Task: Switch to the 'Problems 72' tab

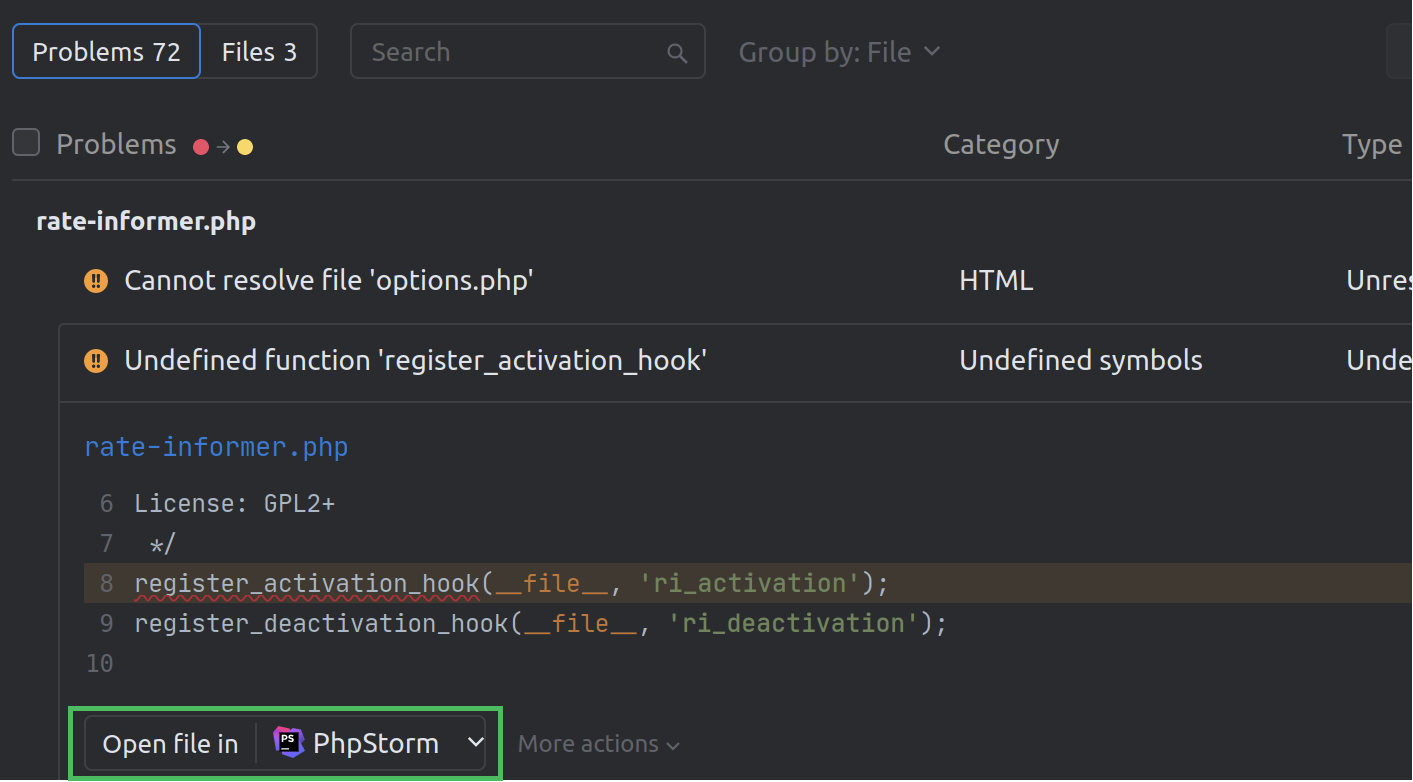Action: point(105,51)
